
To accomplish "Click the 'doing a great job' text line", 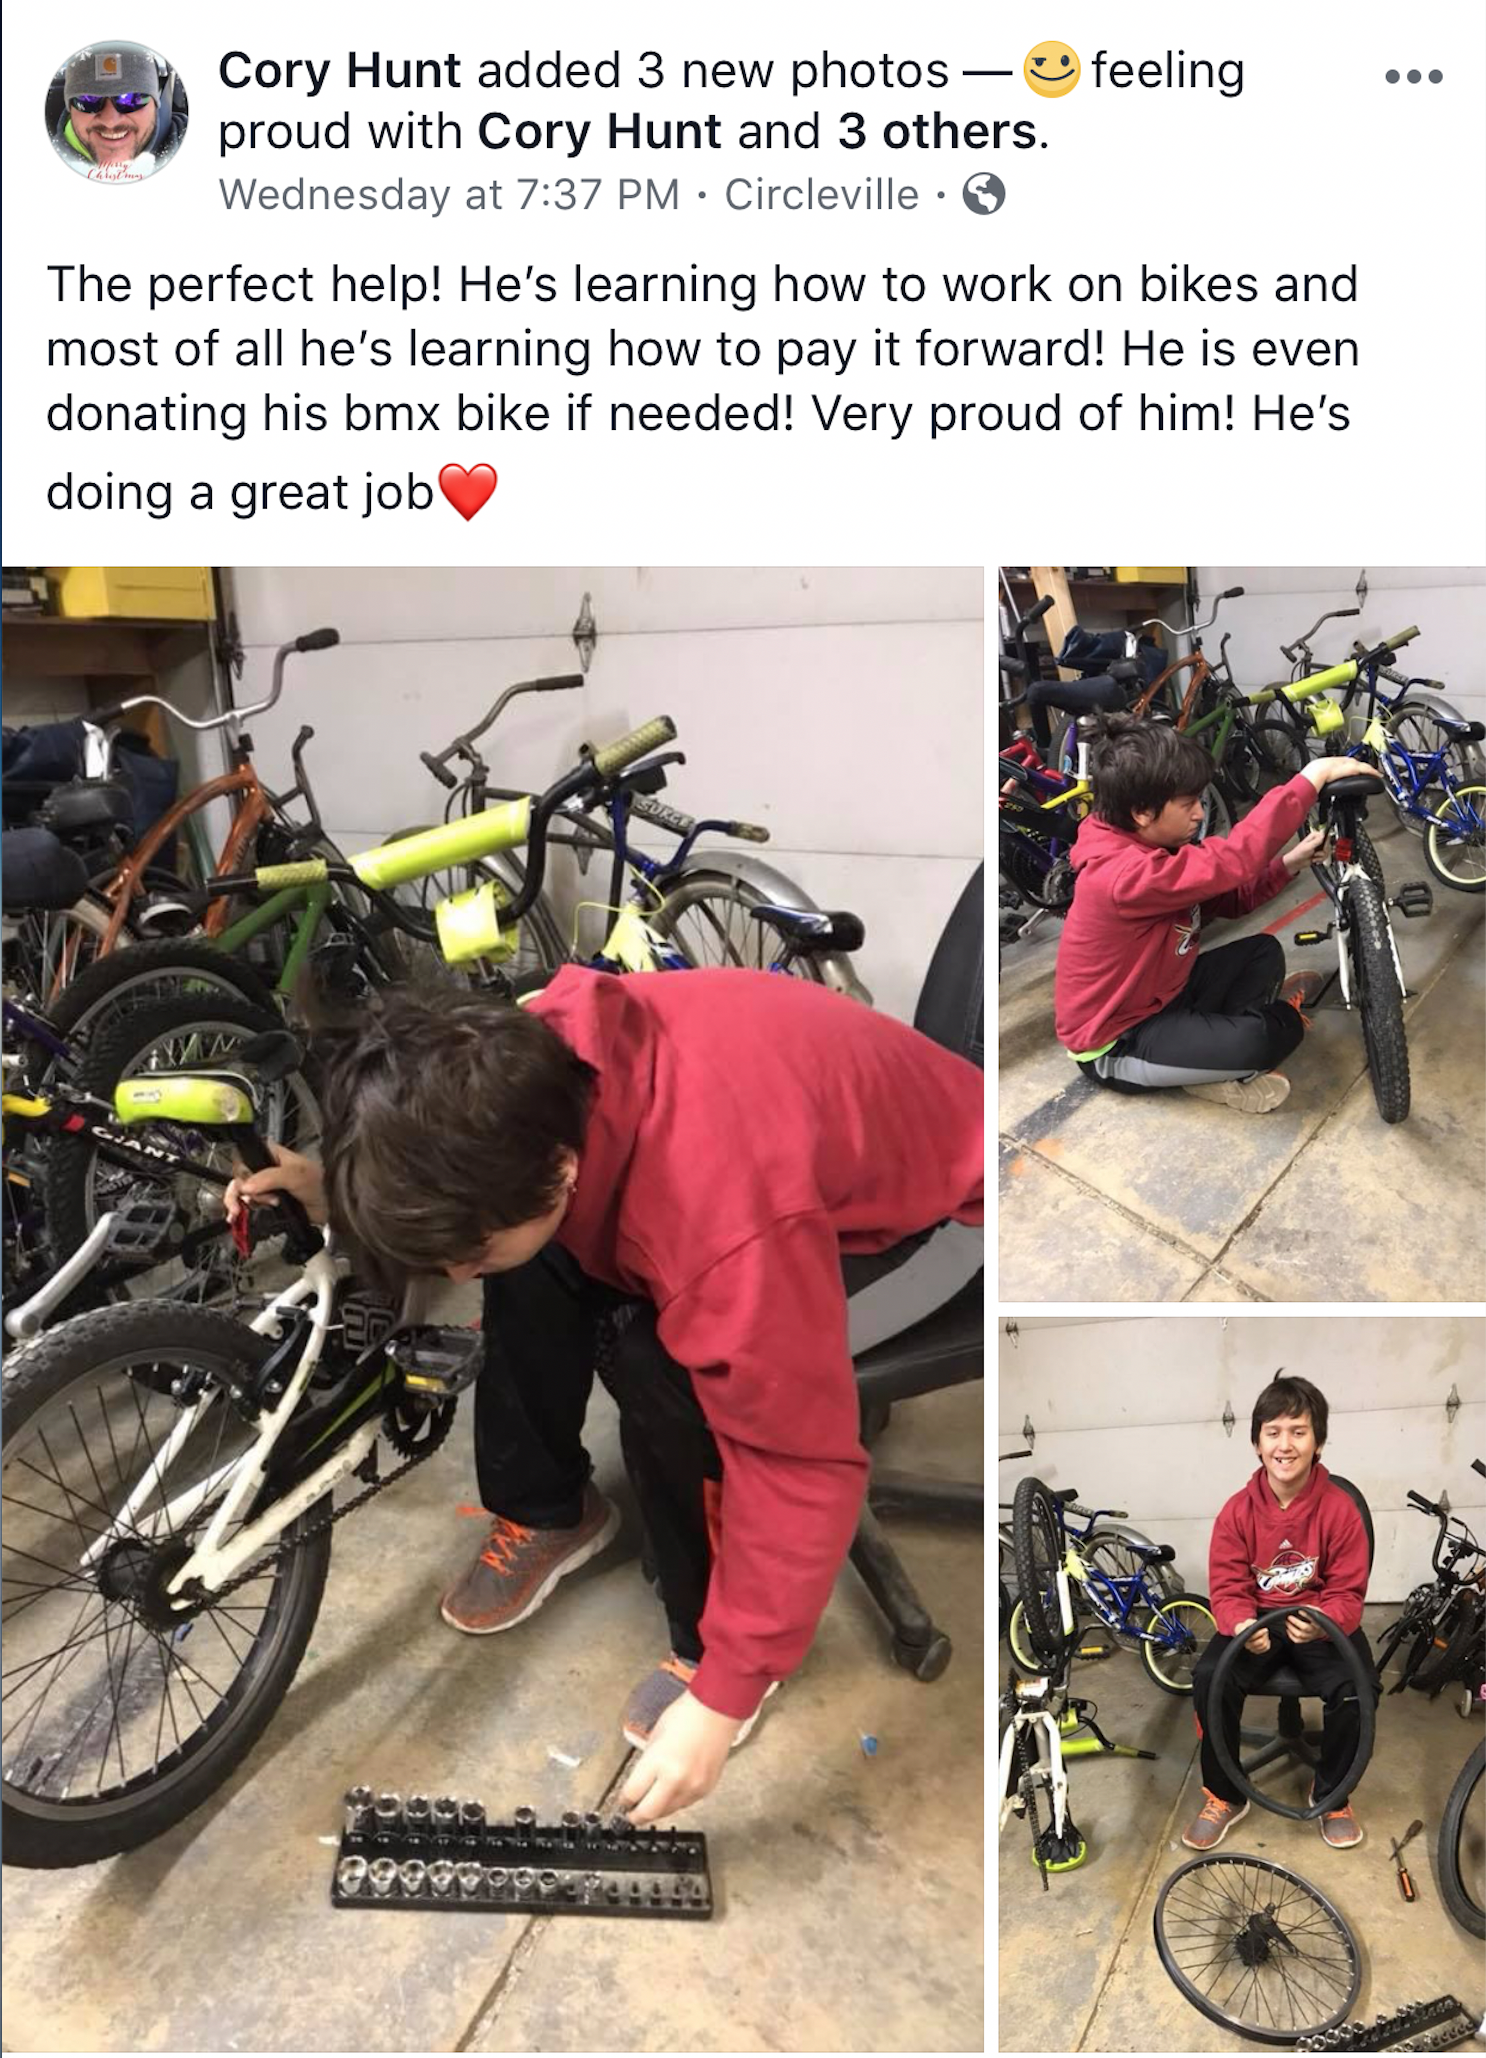I will coord(240,493).
